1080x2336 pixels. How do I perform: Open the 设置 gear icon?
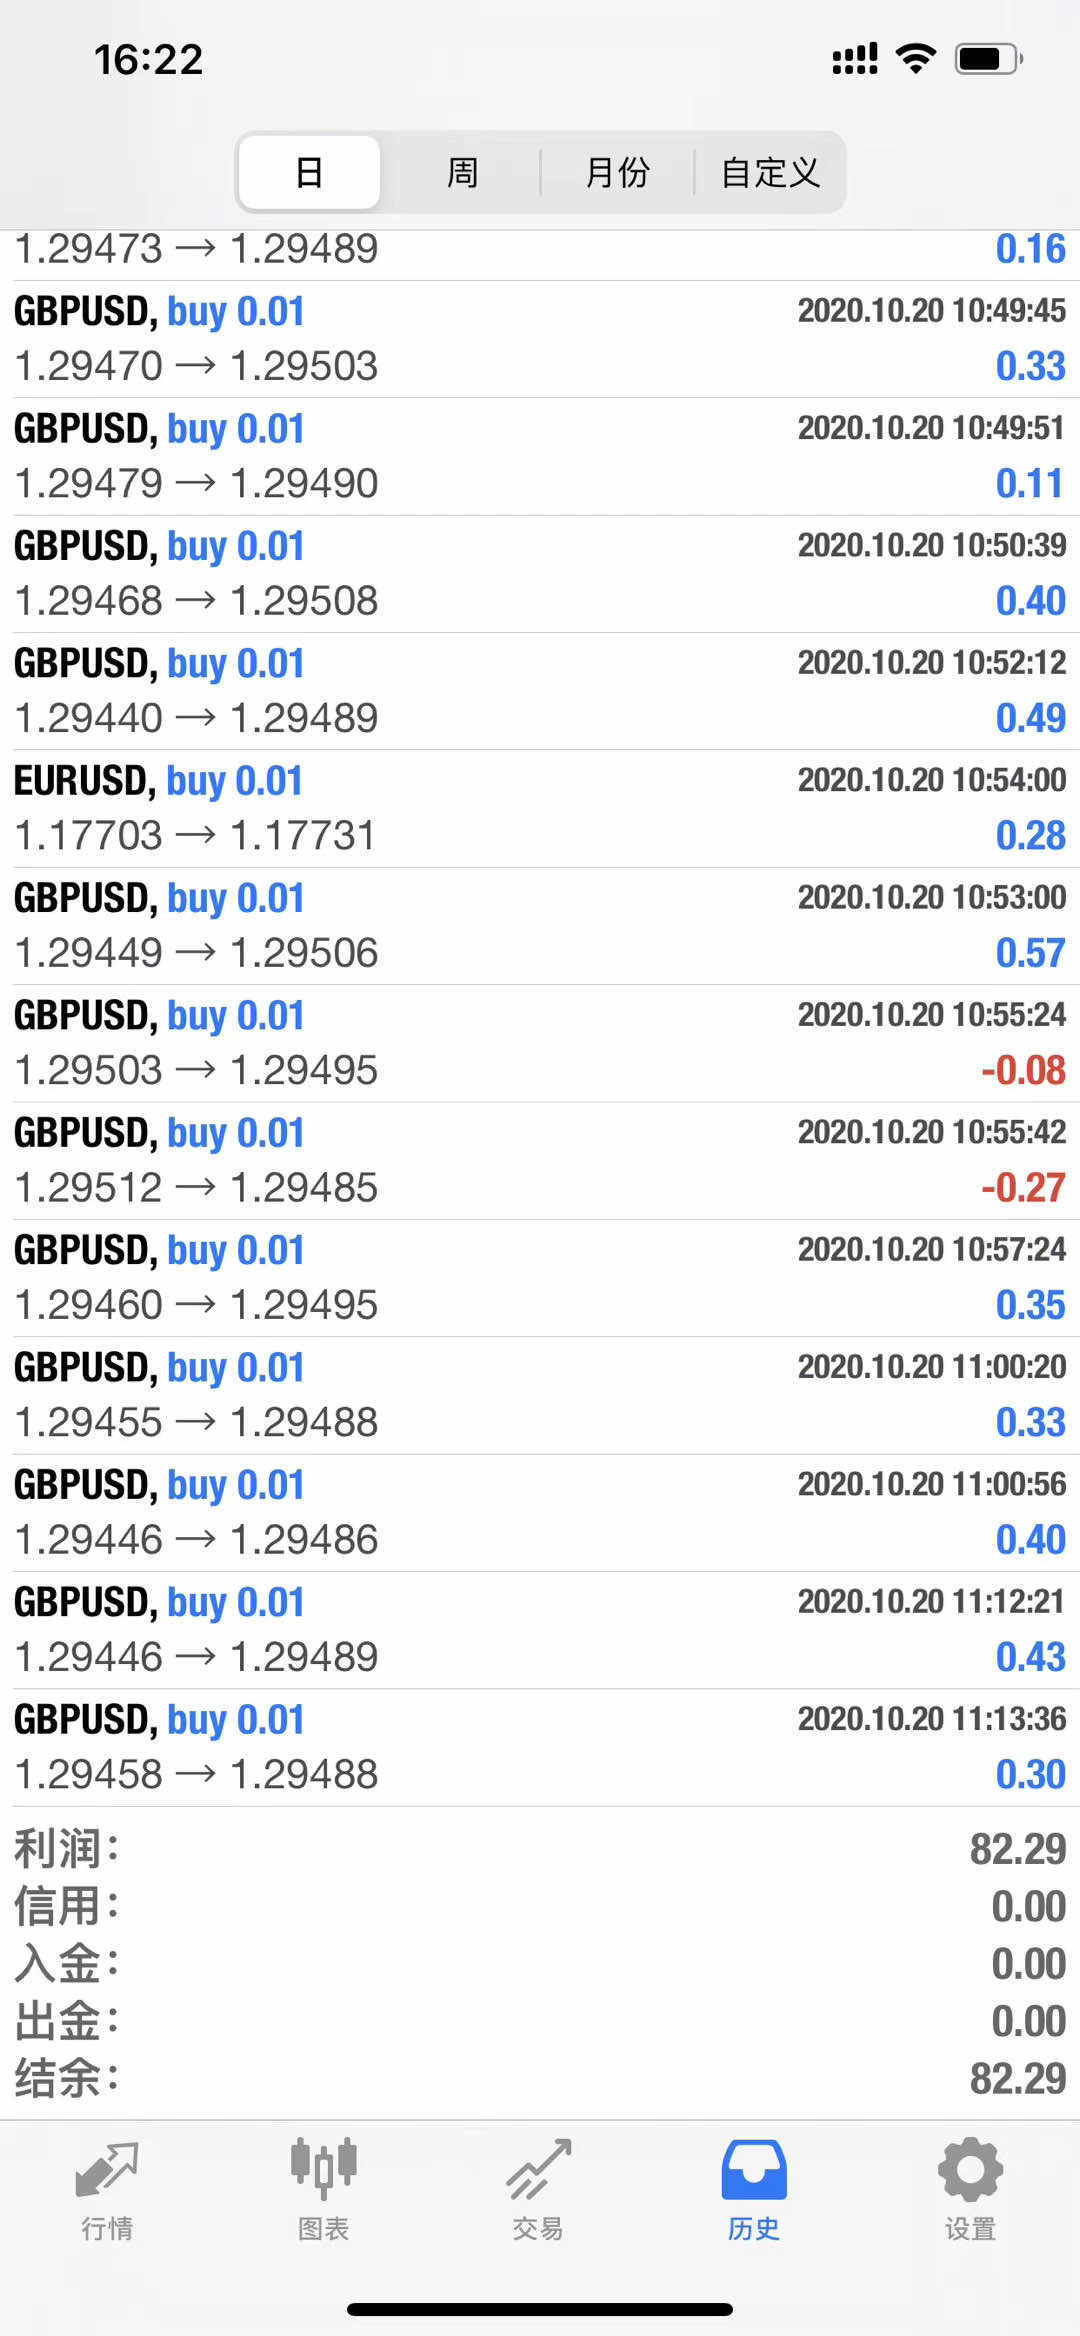click(x=970, y=2169)
